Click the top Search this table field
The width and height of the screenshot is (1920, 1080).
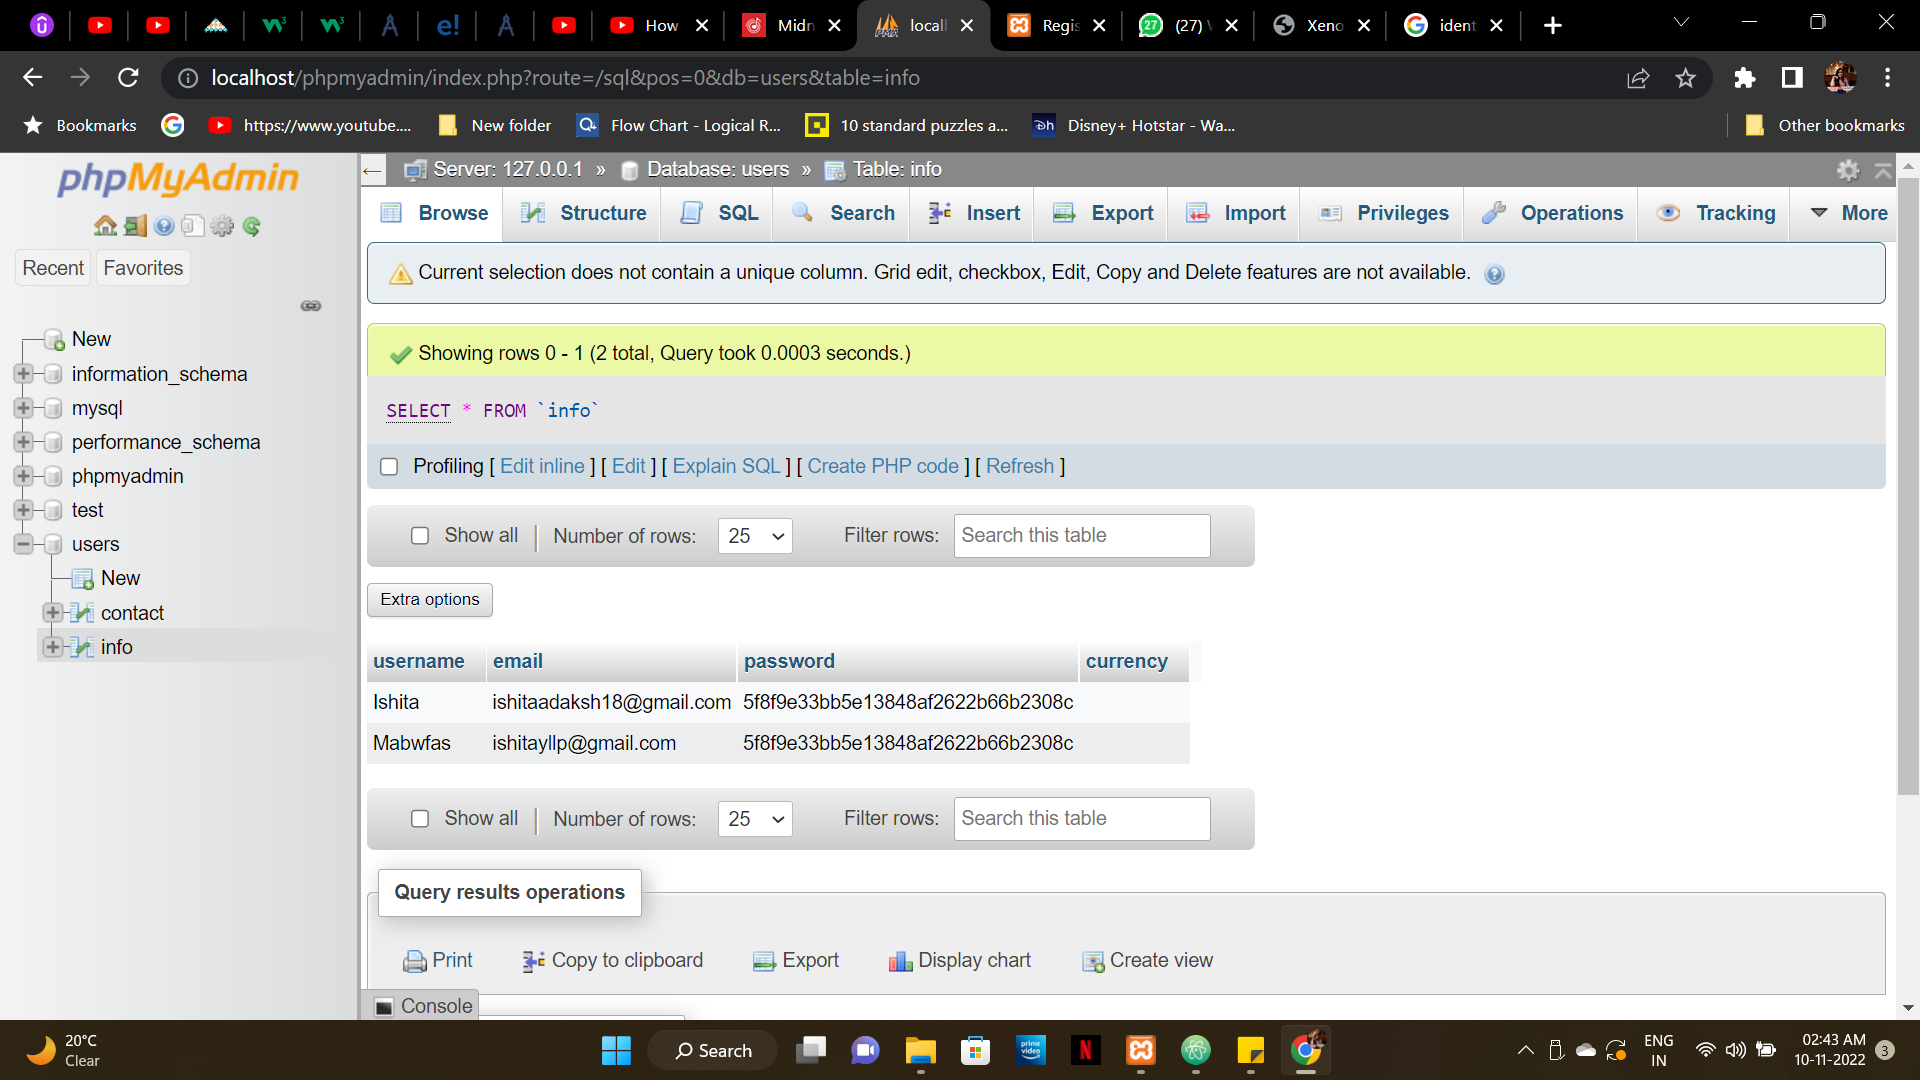click(1081, 536)
